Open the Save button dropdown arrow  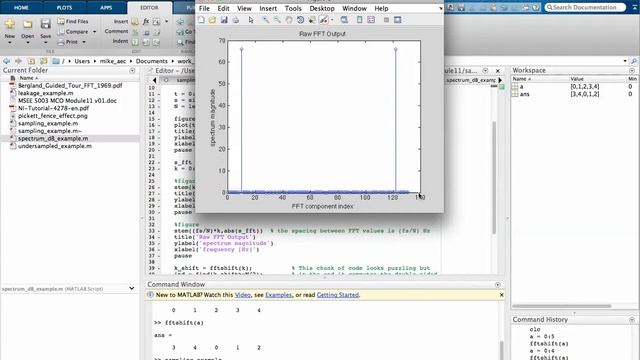point(45,42)
